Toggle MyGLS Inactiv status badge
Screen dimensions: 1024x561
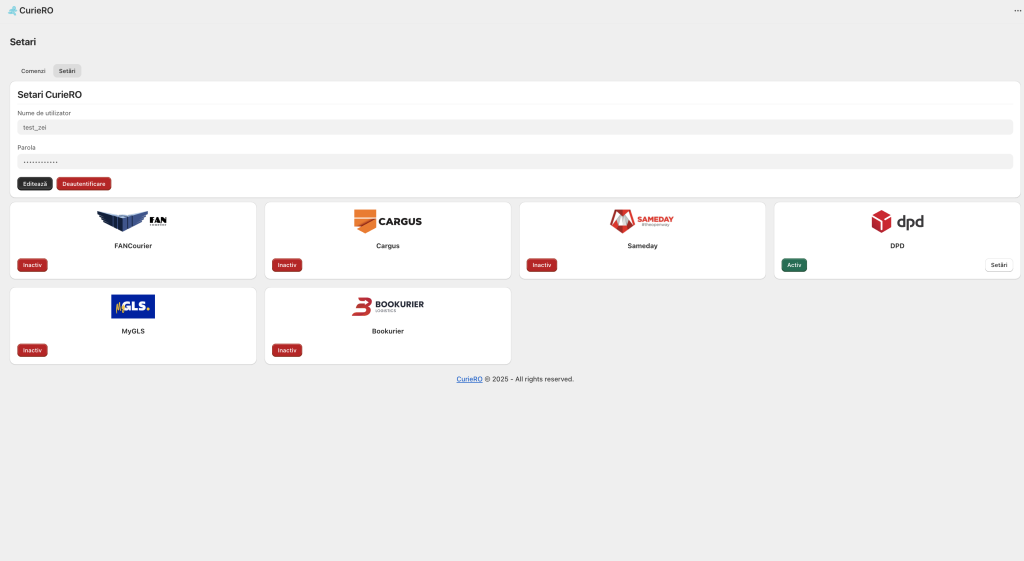(x=32, y=351)
